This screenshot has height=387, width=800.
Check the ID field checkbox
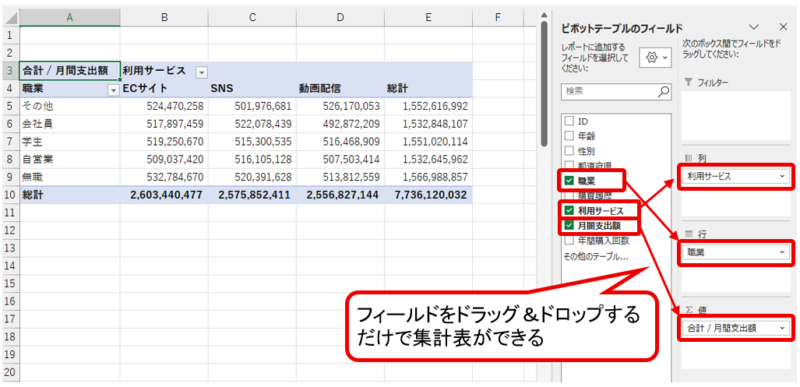(569, 121)
